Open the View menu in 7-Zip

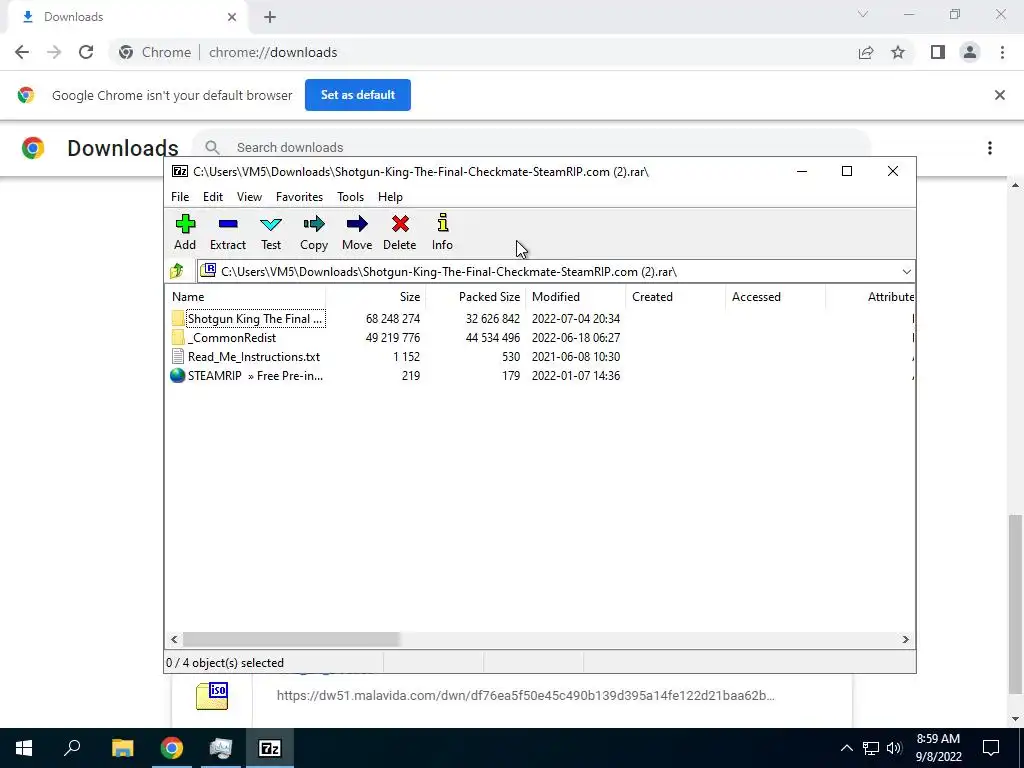[249, 197]
